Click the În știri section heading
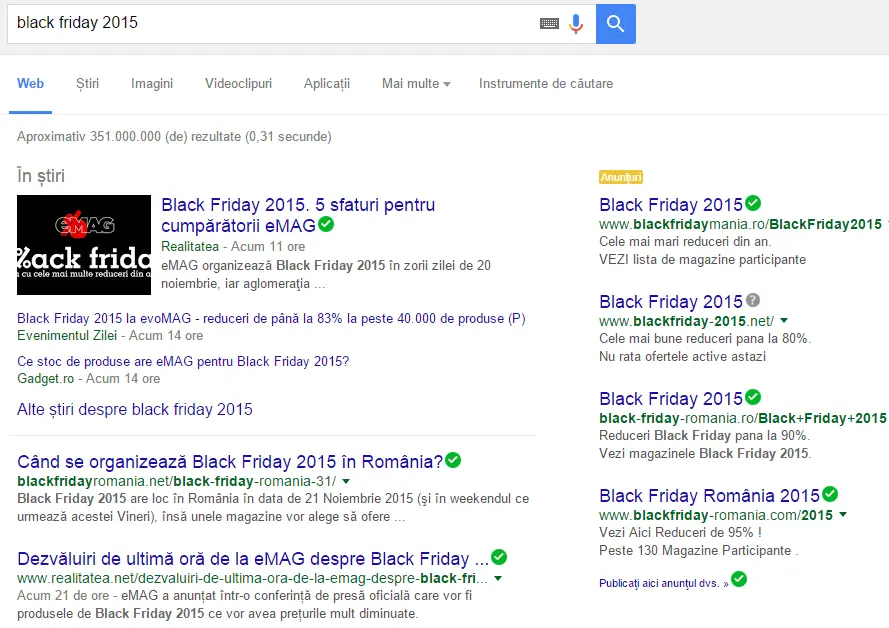This screenshot has height=628, width=889. [41, 176]
